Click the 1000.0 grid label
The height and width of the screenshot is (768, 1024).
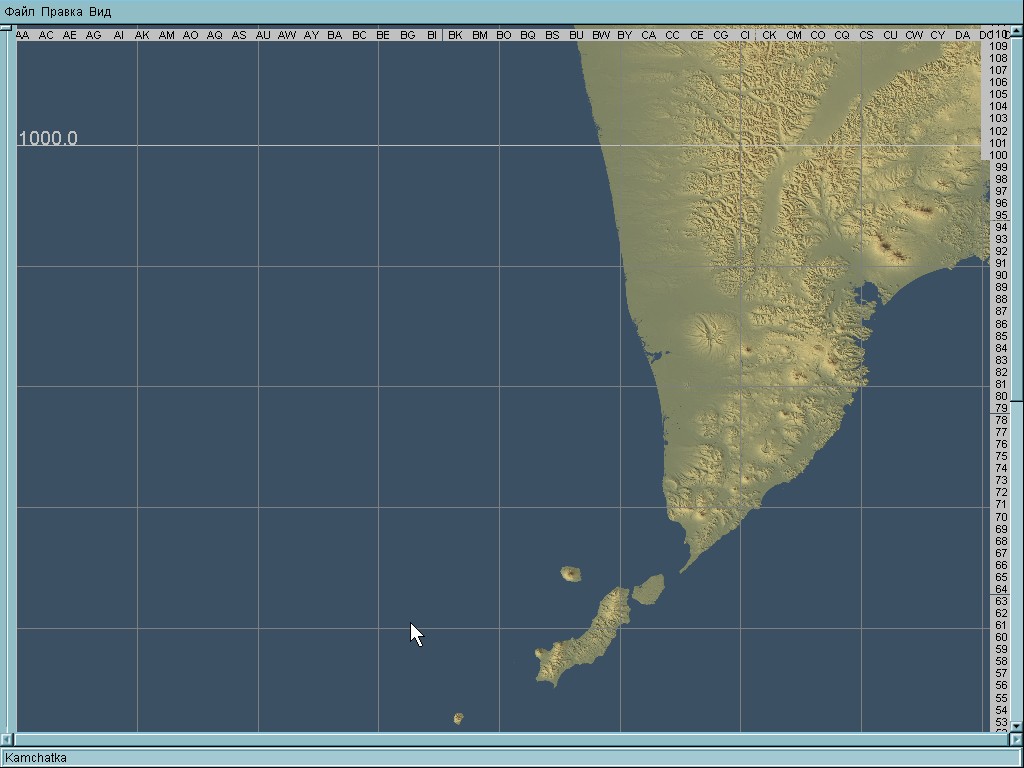tap(47, 138)
